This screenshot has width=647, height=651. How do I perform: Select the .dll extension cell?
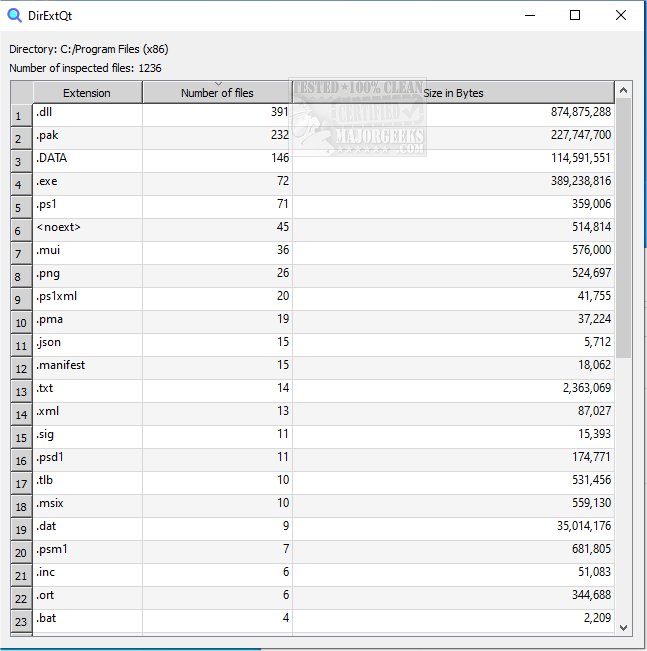click(88, 115)
